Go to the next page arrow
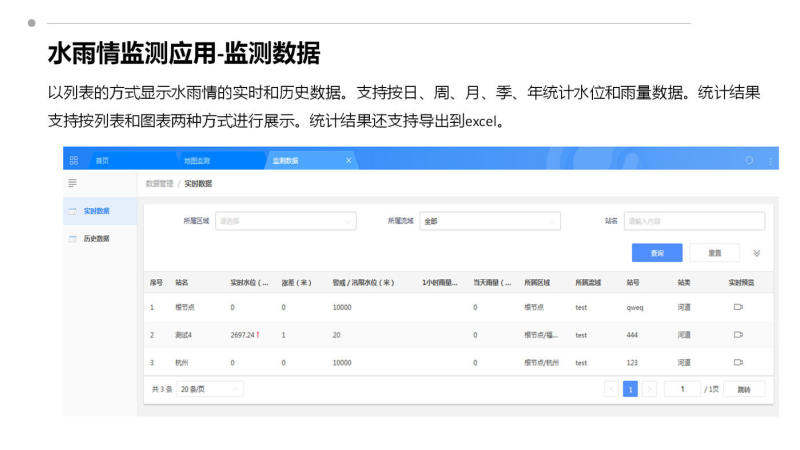800x450 pixels. [650, 389]
